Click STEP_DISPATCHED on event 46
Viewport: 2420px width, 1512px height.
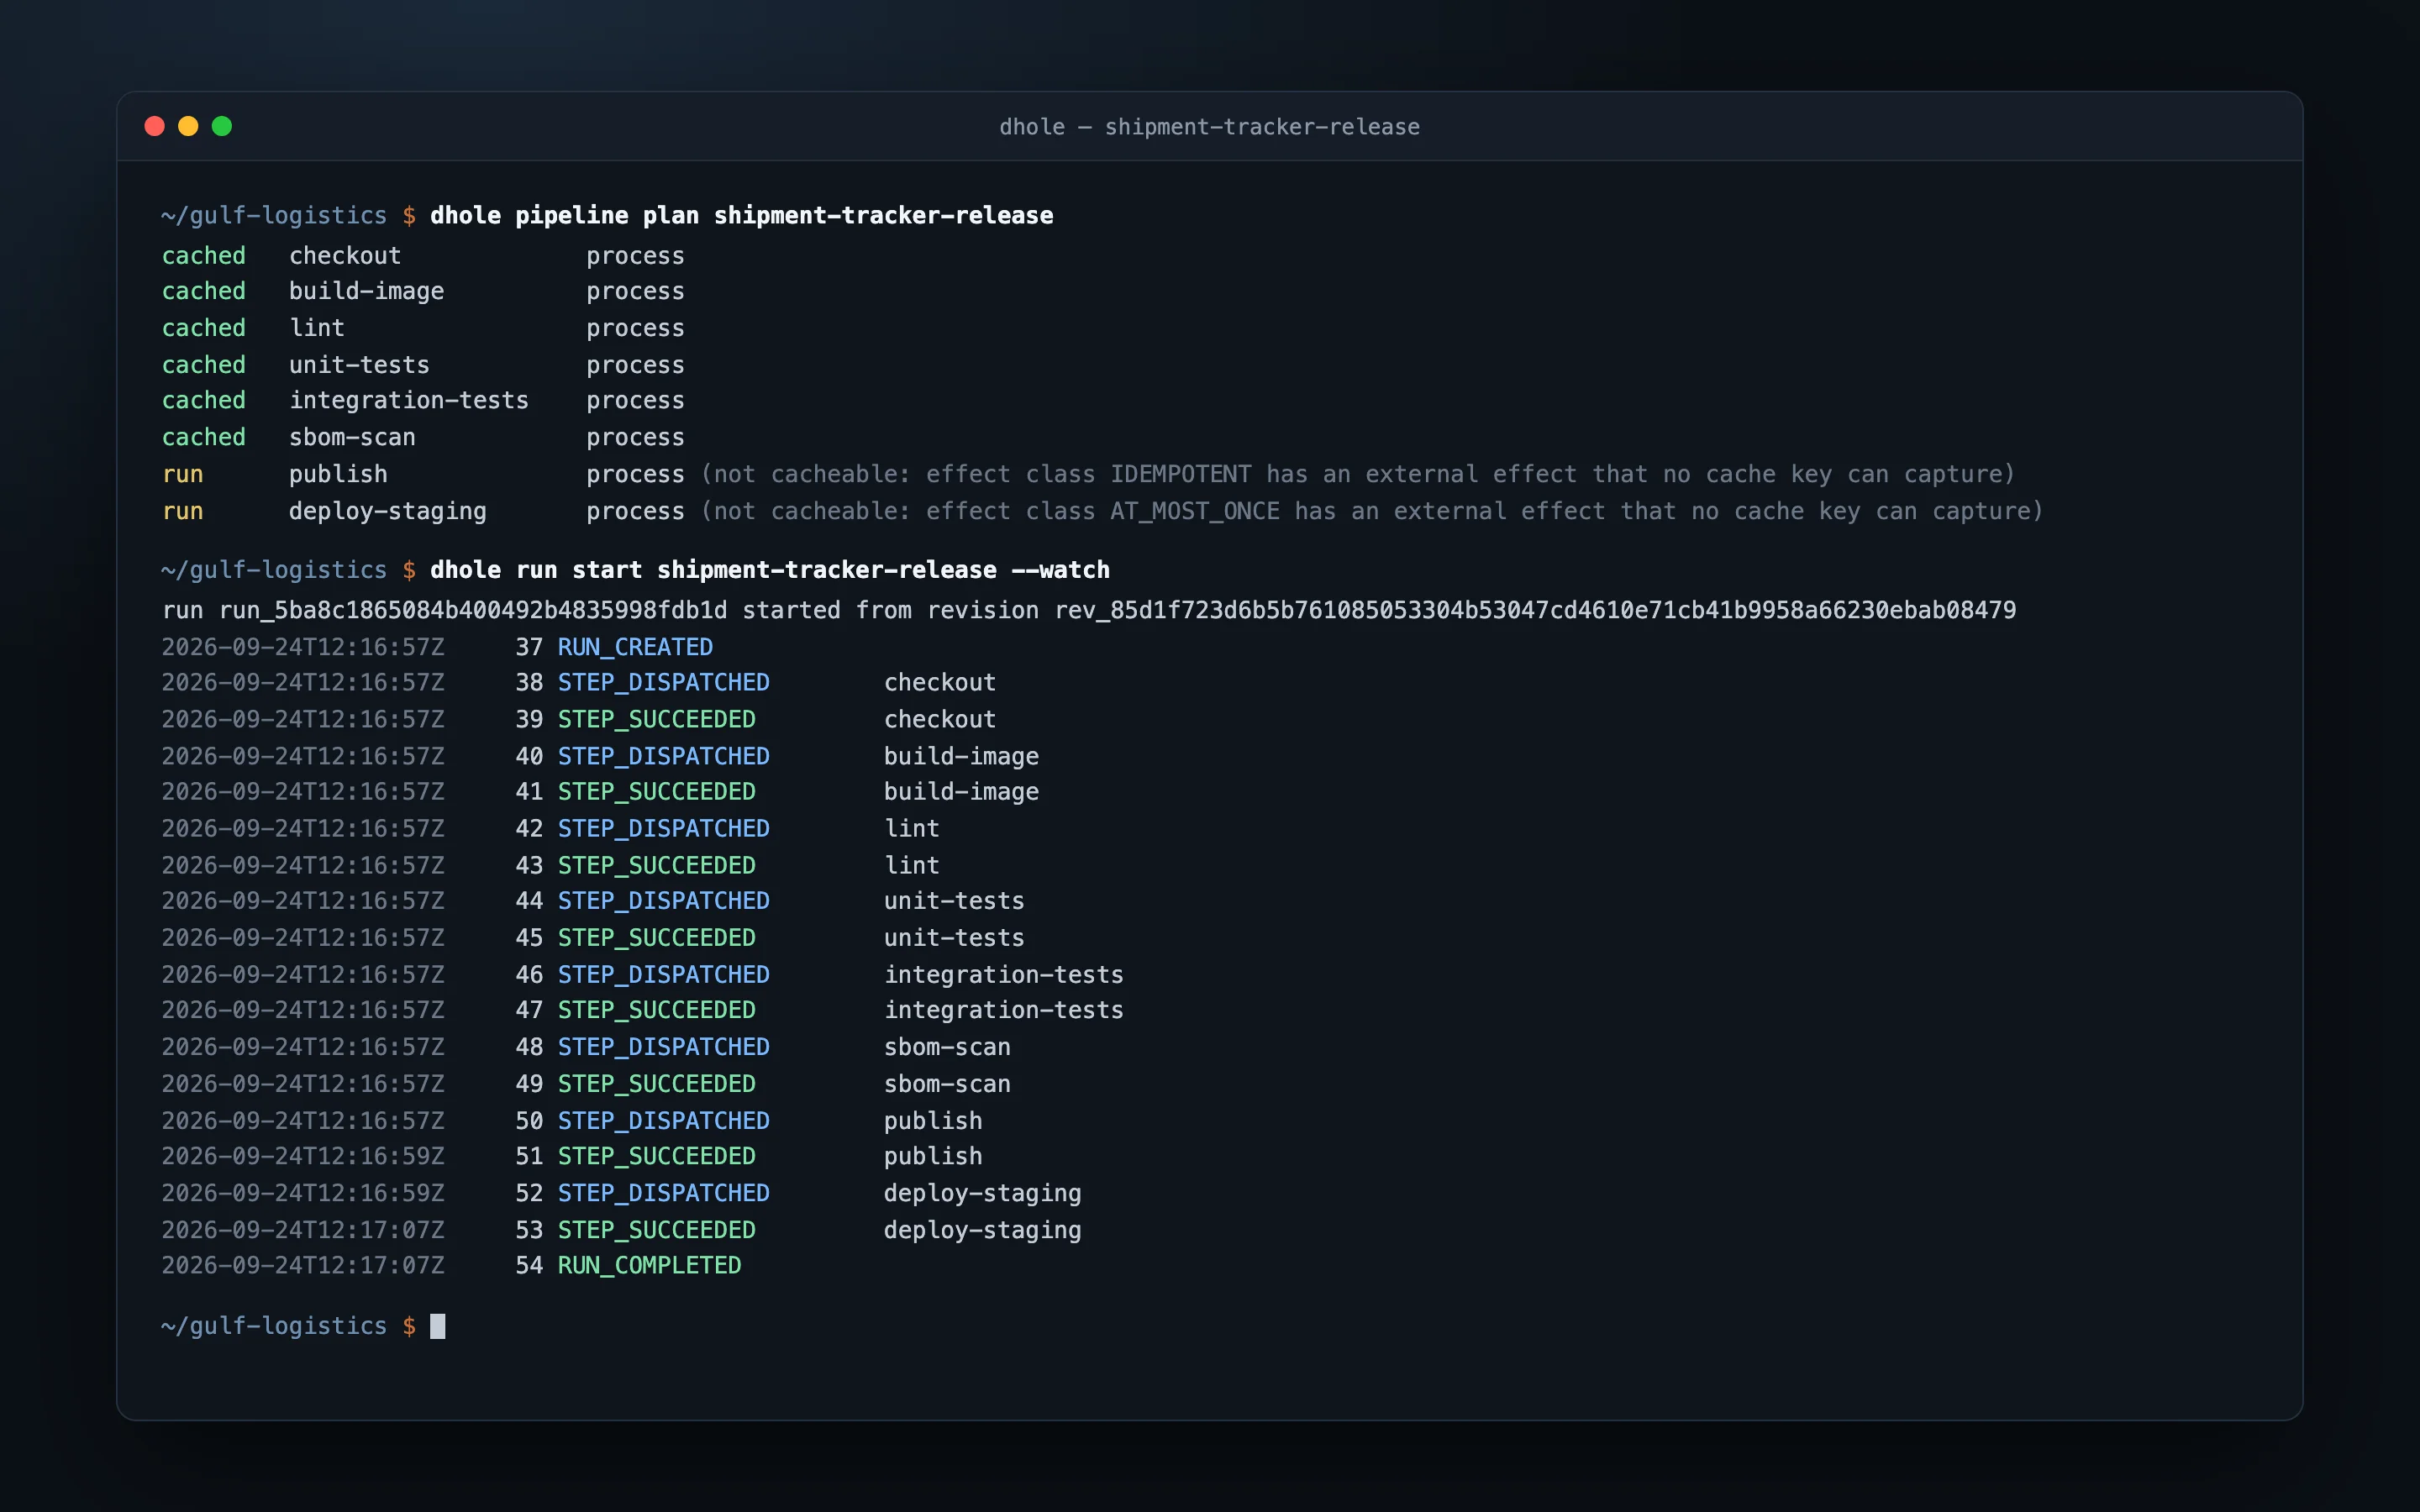pyautogui.click(x=663, y=974)
